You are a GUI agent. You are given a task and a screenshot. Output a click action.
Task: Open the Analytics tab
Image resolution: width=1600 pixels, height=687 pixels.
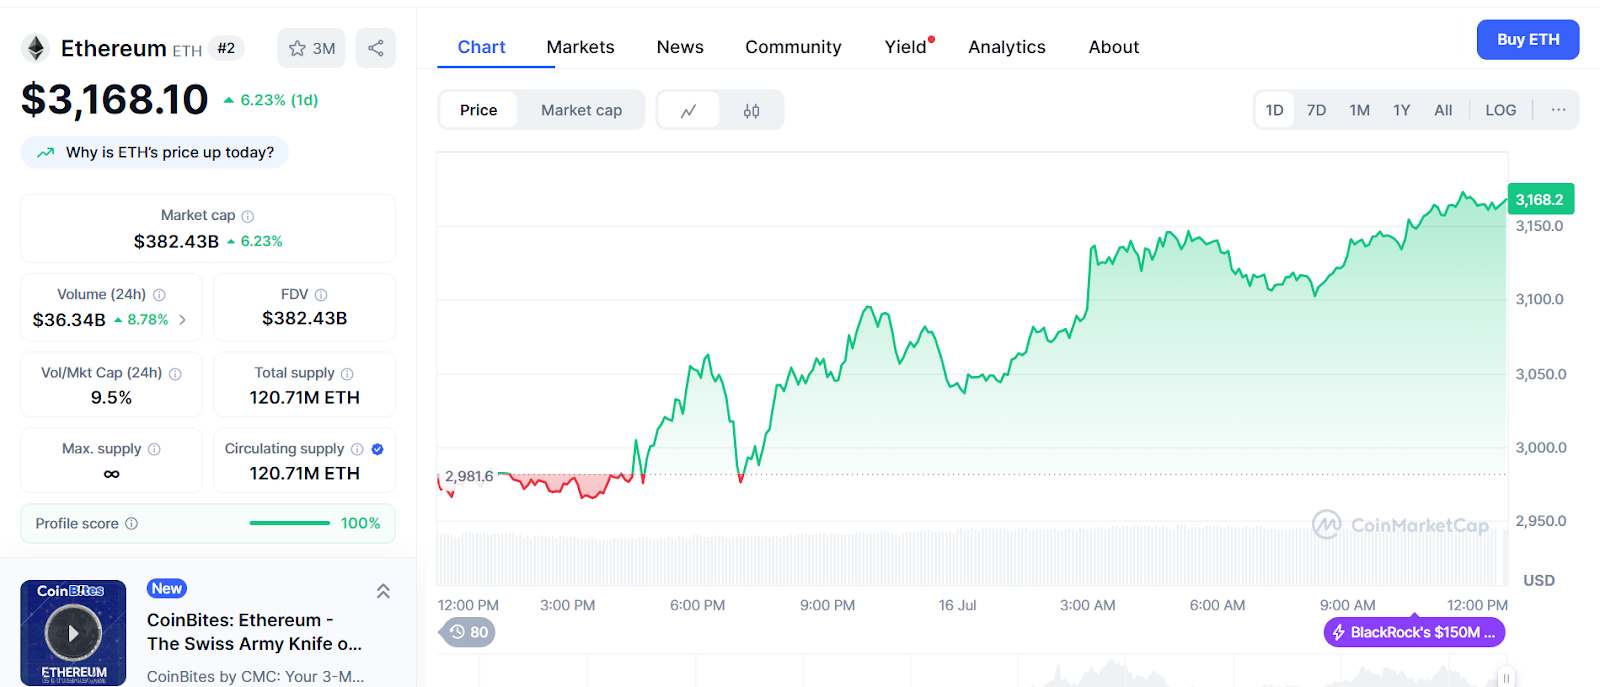point(1007,47)
